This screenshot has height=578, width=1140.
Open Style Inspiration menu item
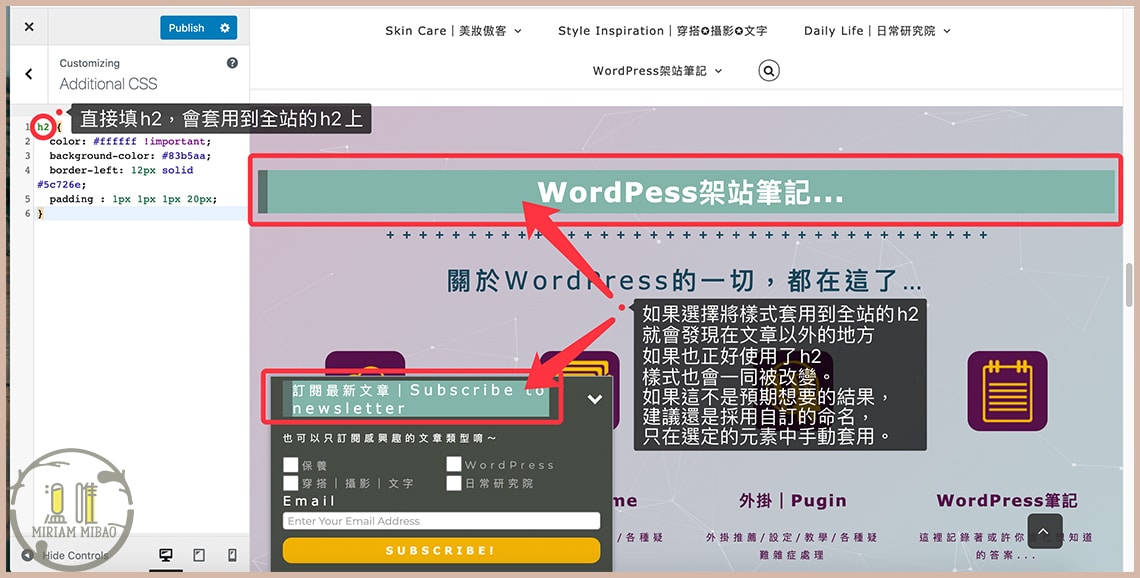pyautogui.click(x=662, y=31)
